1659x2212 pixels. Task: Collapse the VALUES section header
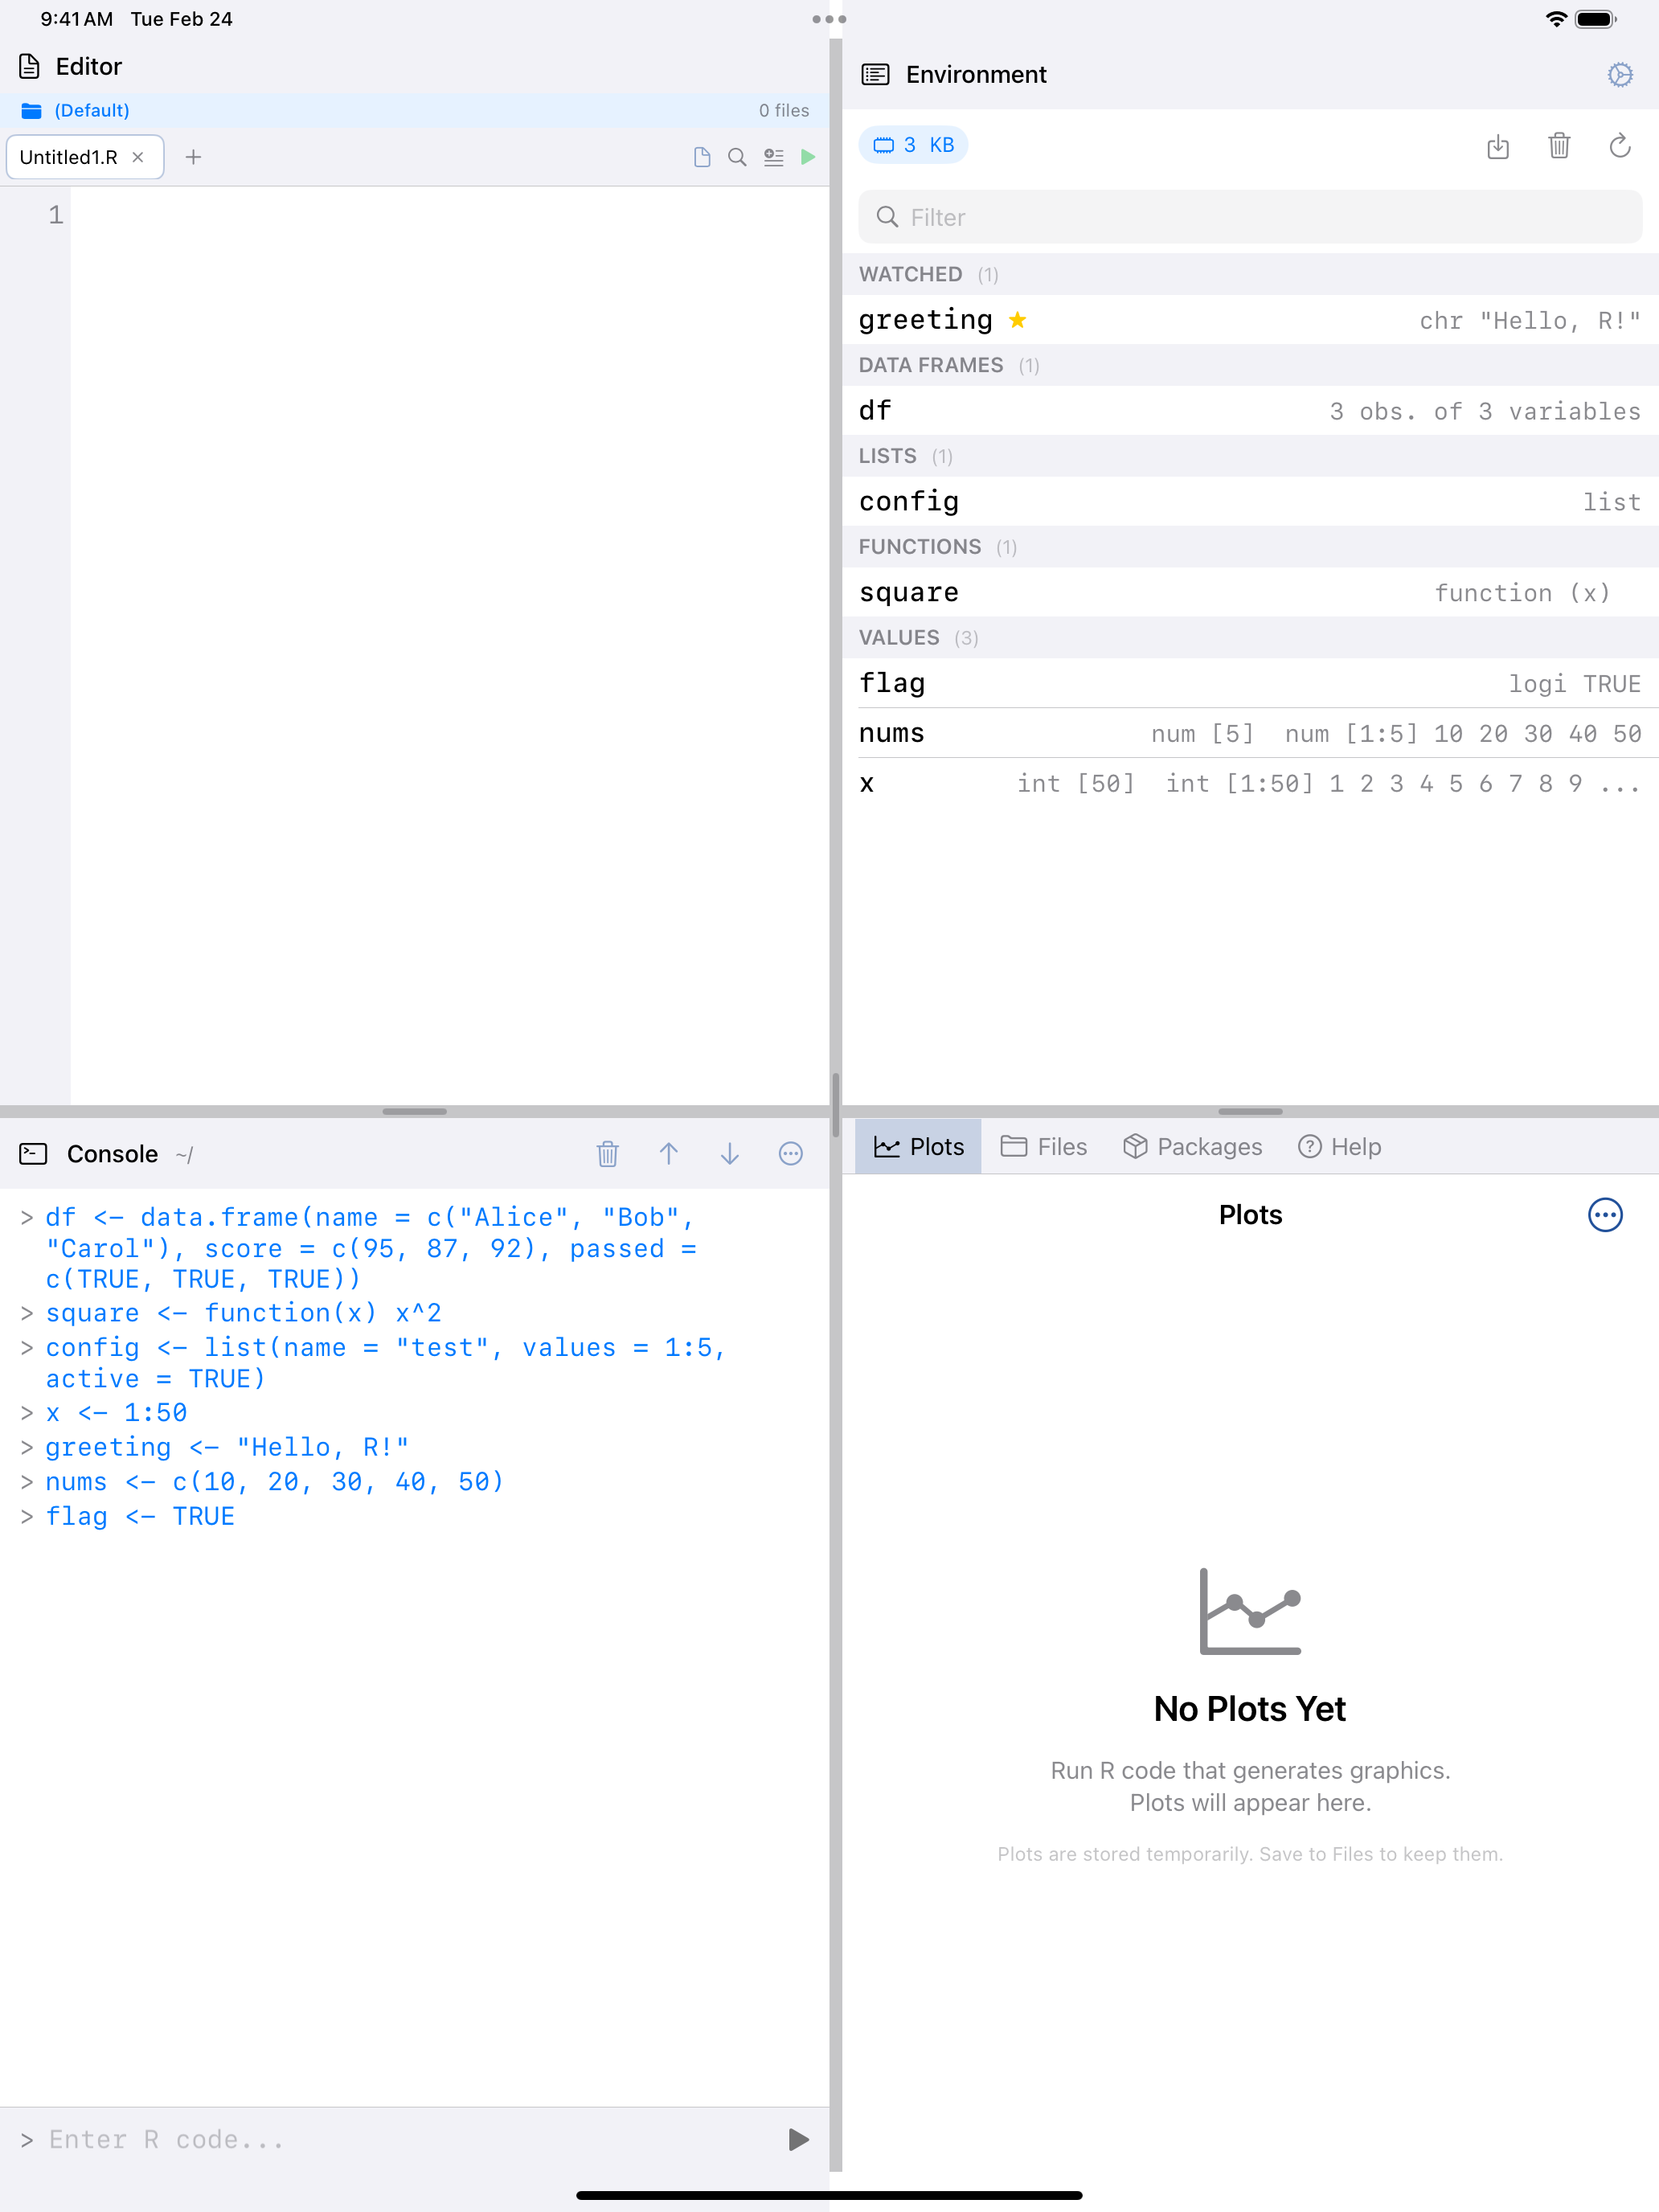point(897,637)
